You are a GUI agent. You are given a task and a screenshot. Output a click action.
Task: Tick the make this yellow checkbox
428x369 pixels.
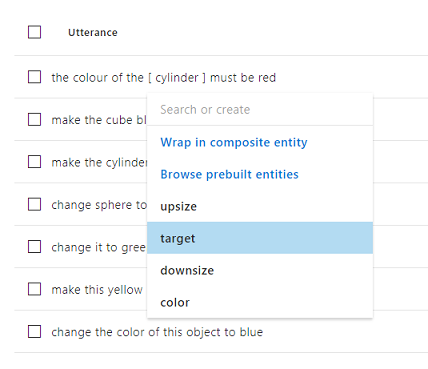coord(34,289)
